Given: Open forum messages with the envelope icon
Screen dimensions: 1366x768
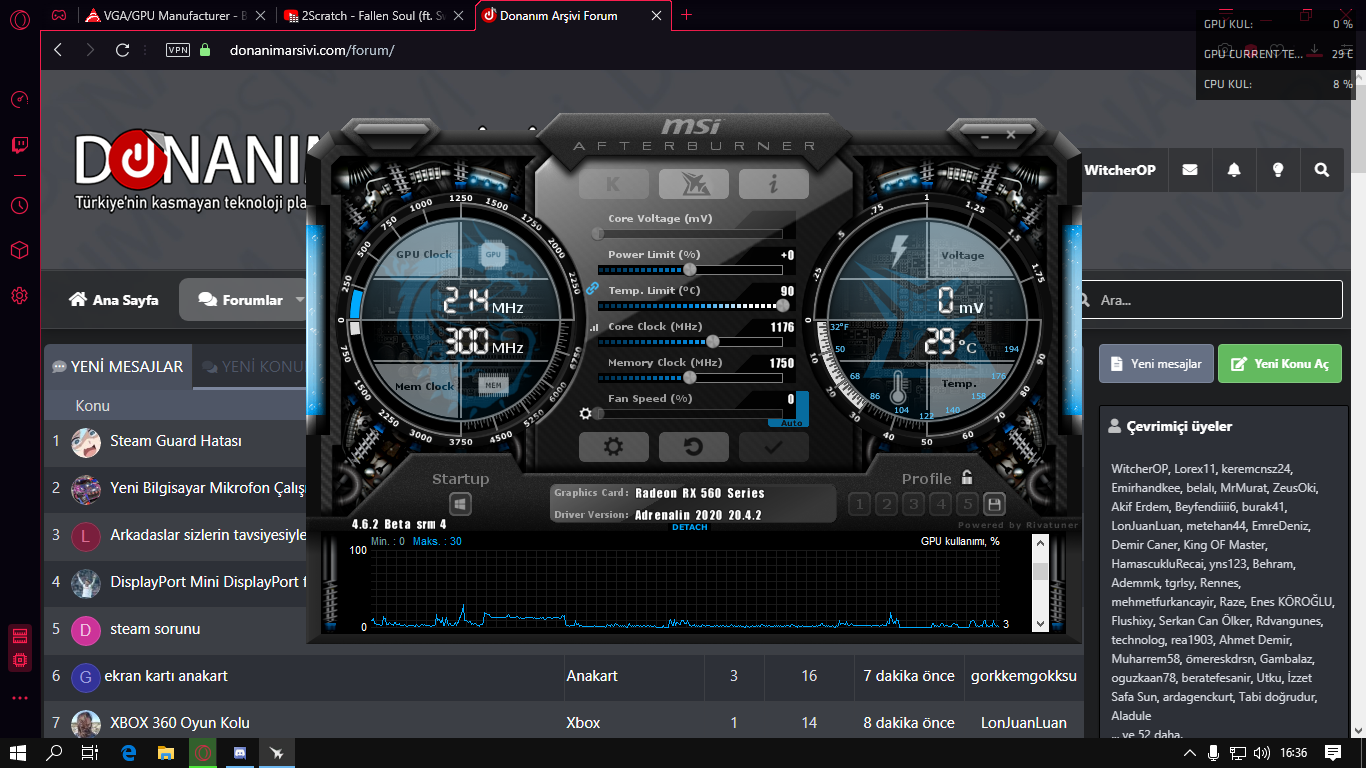Looking at the screenshot, I should 1189,170.
